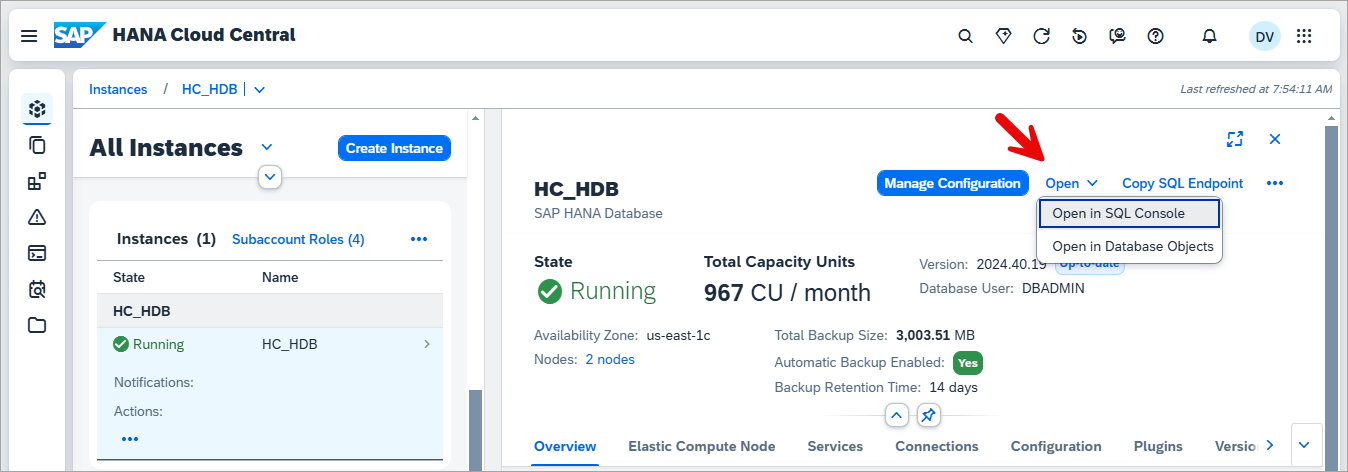
Task: Switch to the Configuration tab
Action: 1056,446
